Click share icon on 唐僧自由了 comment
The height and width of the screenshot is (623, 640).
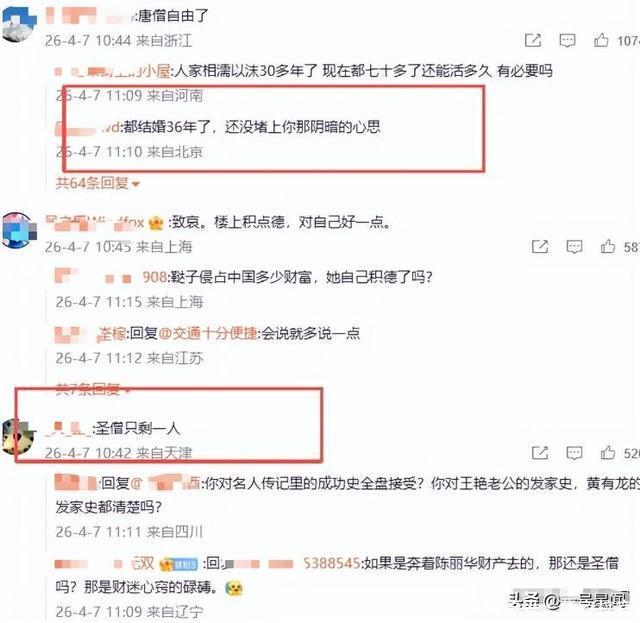pos(533,40)
